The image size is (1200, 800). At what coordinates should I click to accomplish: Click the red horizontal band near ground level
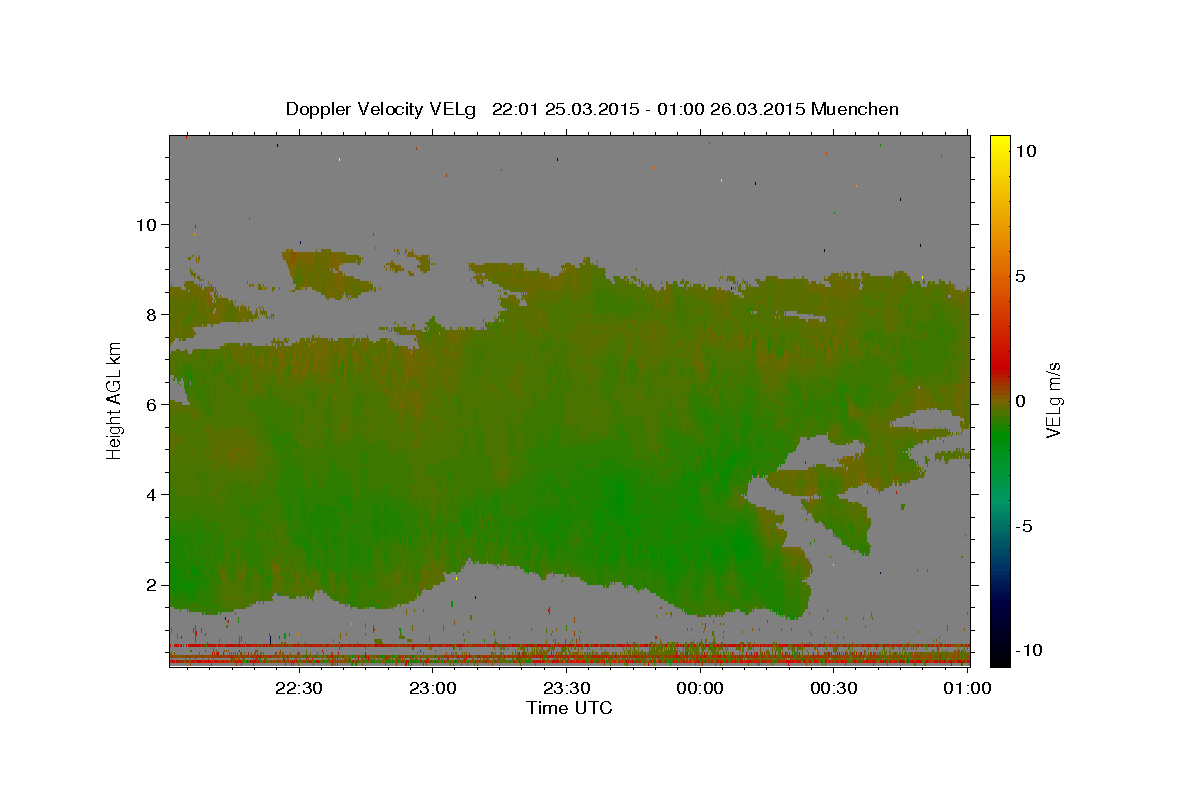click(570, 646)
